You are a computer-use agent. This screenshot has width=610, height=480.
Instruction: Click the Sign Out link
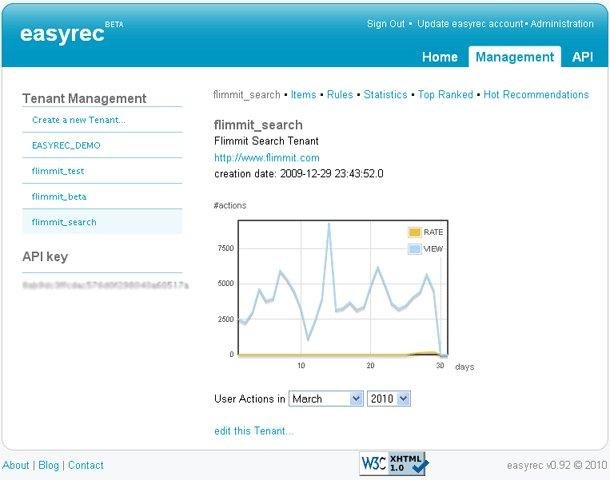click(x=386, y=24)
